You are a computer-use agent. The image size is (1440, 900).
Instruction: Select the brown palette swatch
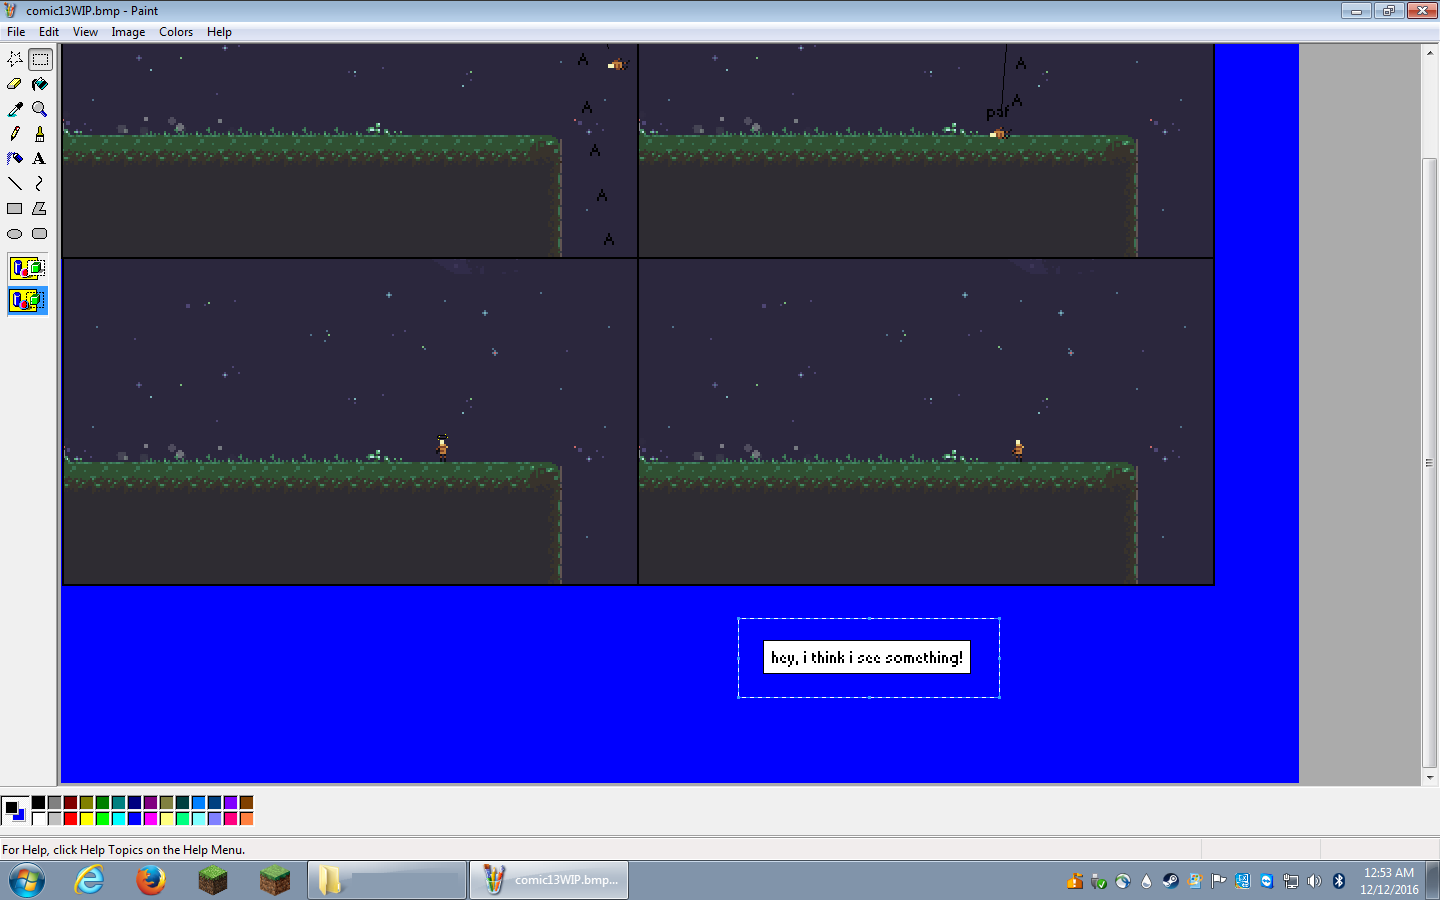[x=246, y=803]
